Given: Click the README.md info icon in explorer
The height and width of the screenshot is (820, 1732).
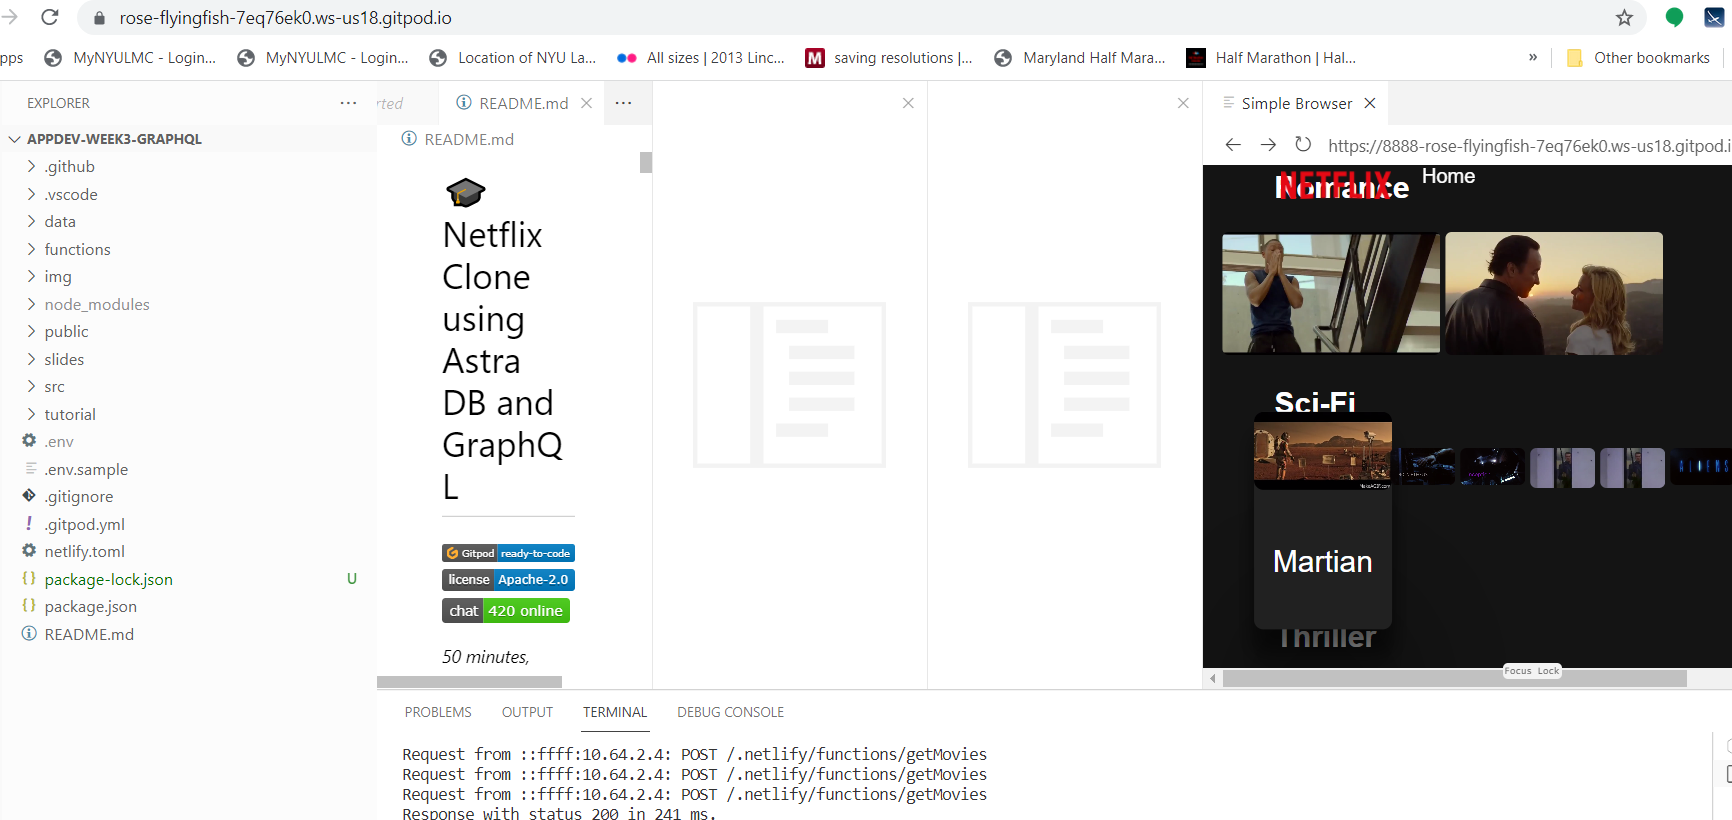Looking at the screenshot, I should [x=29, y=634].
